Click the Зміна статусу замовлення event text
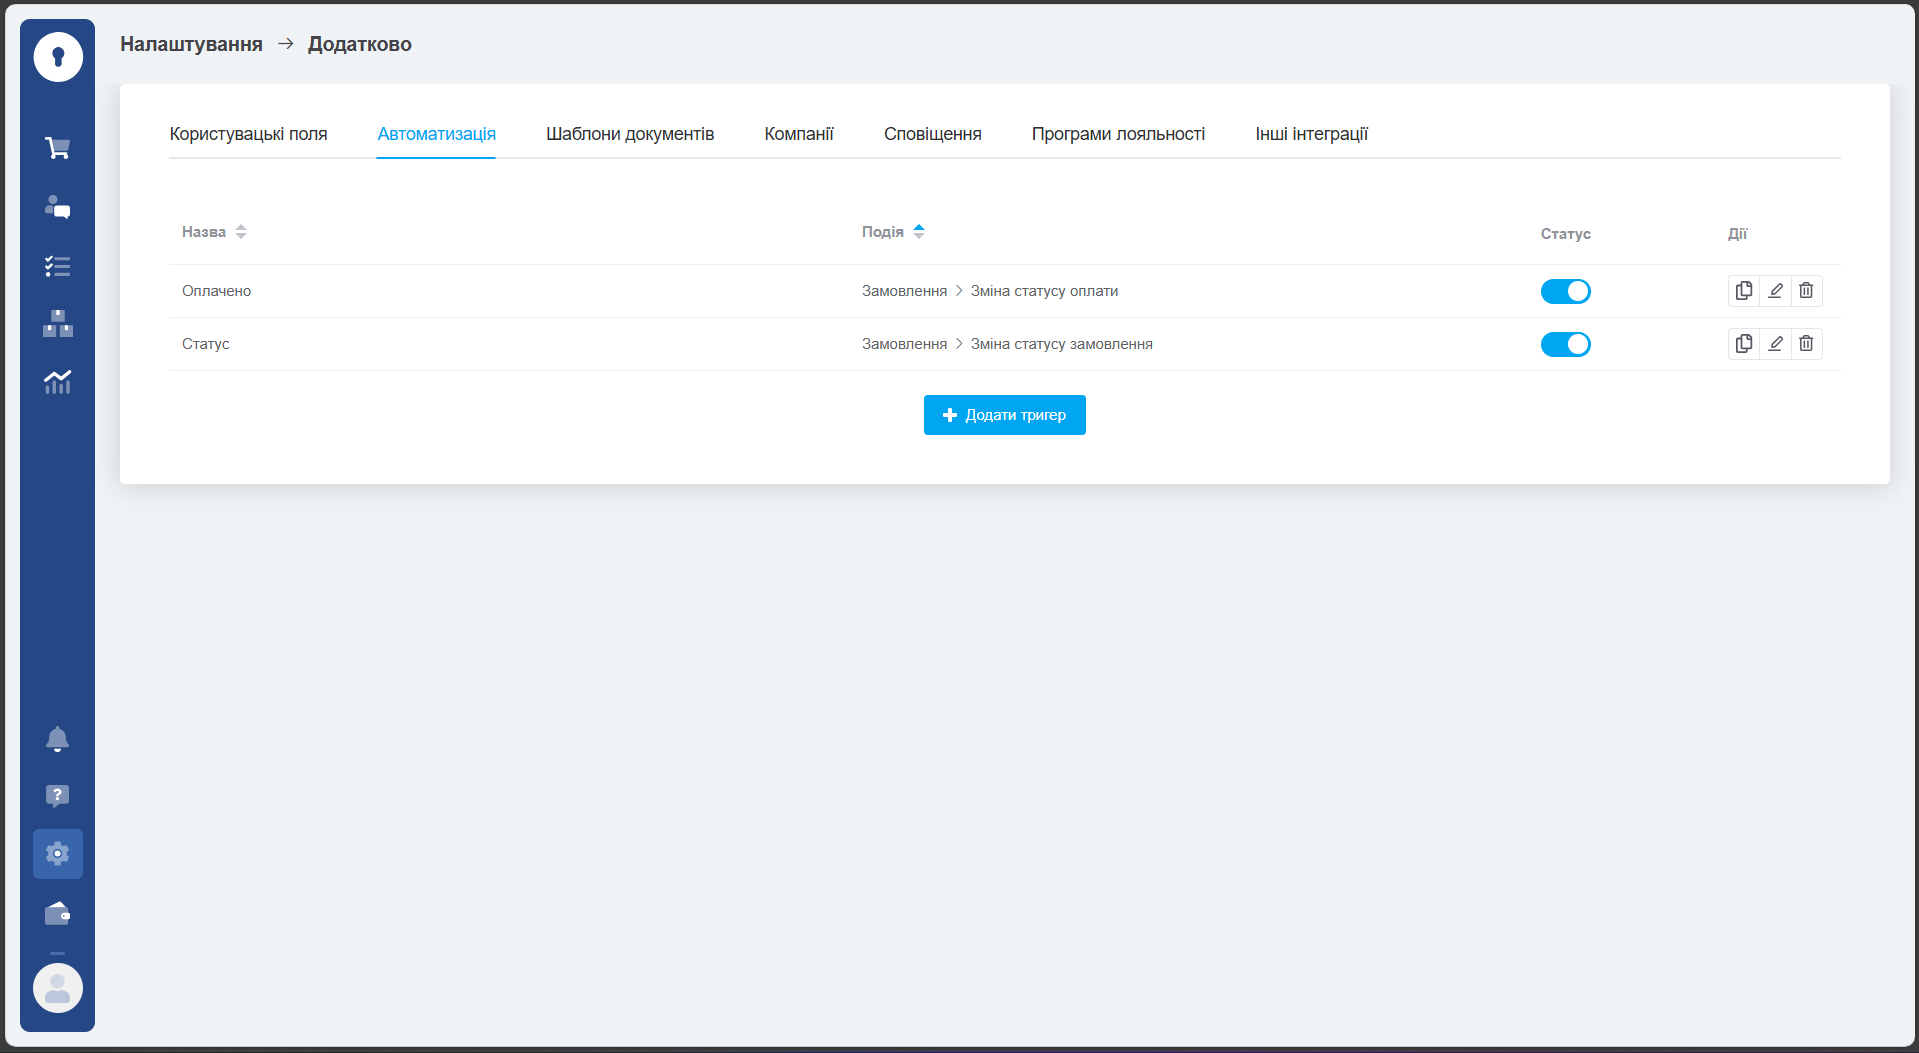The image size is (1919, 1053). (1061, 344)
